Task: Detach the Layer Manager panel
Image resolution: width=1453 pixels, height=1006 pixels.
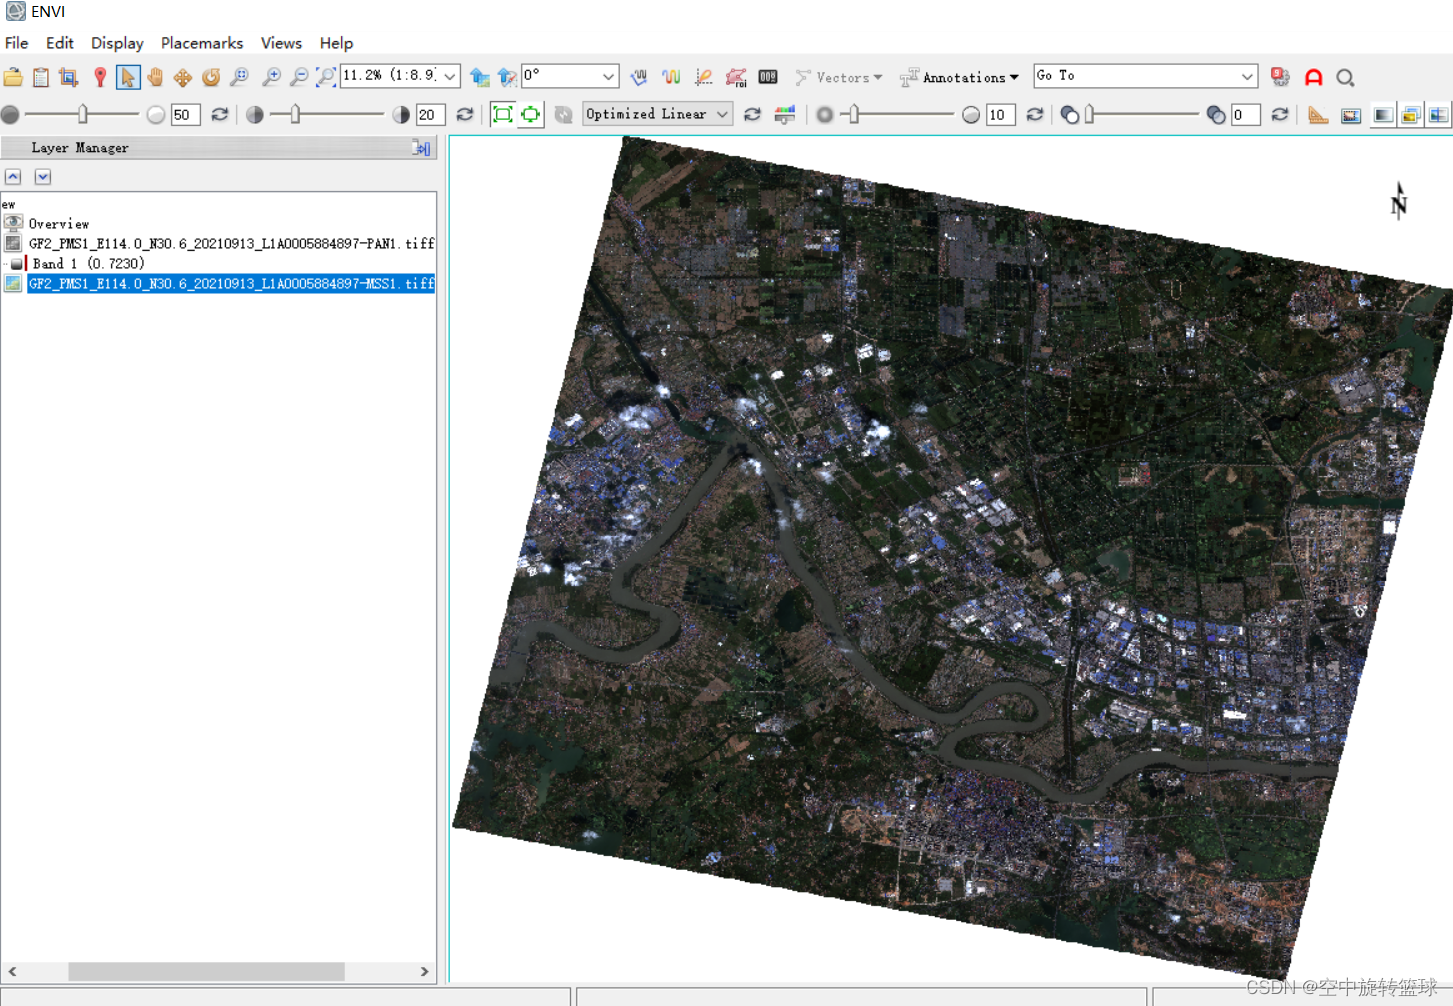Action: click(421, 148)
